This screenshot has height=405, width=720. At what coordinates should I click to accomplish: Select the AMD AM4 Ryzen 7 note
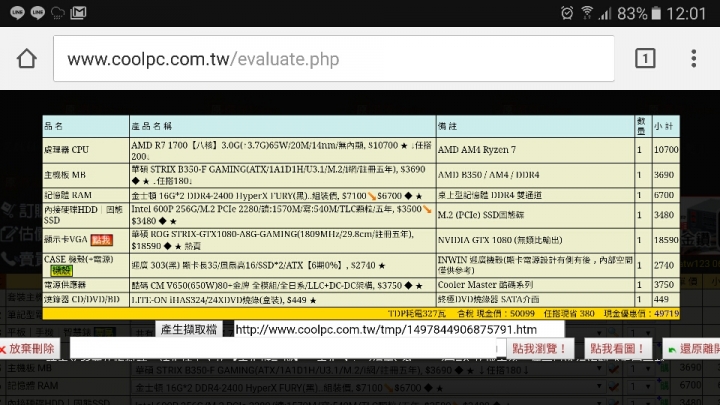click(535, 150)
